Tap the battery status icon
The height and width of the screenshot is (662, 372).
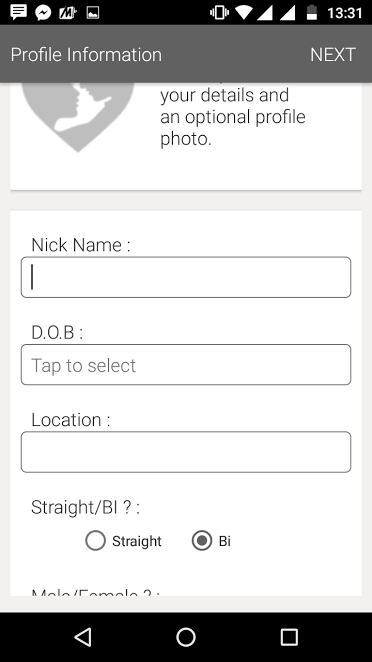click(312, 13)
